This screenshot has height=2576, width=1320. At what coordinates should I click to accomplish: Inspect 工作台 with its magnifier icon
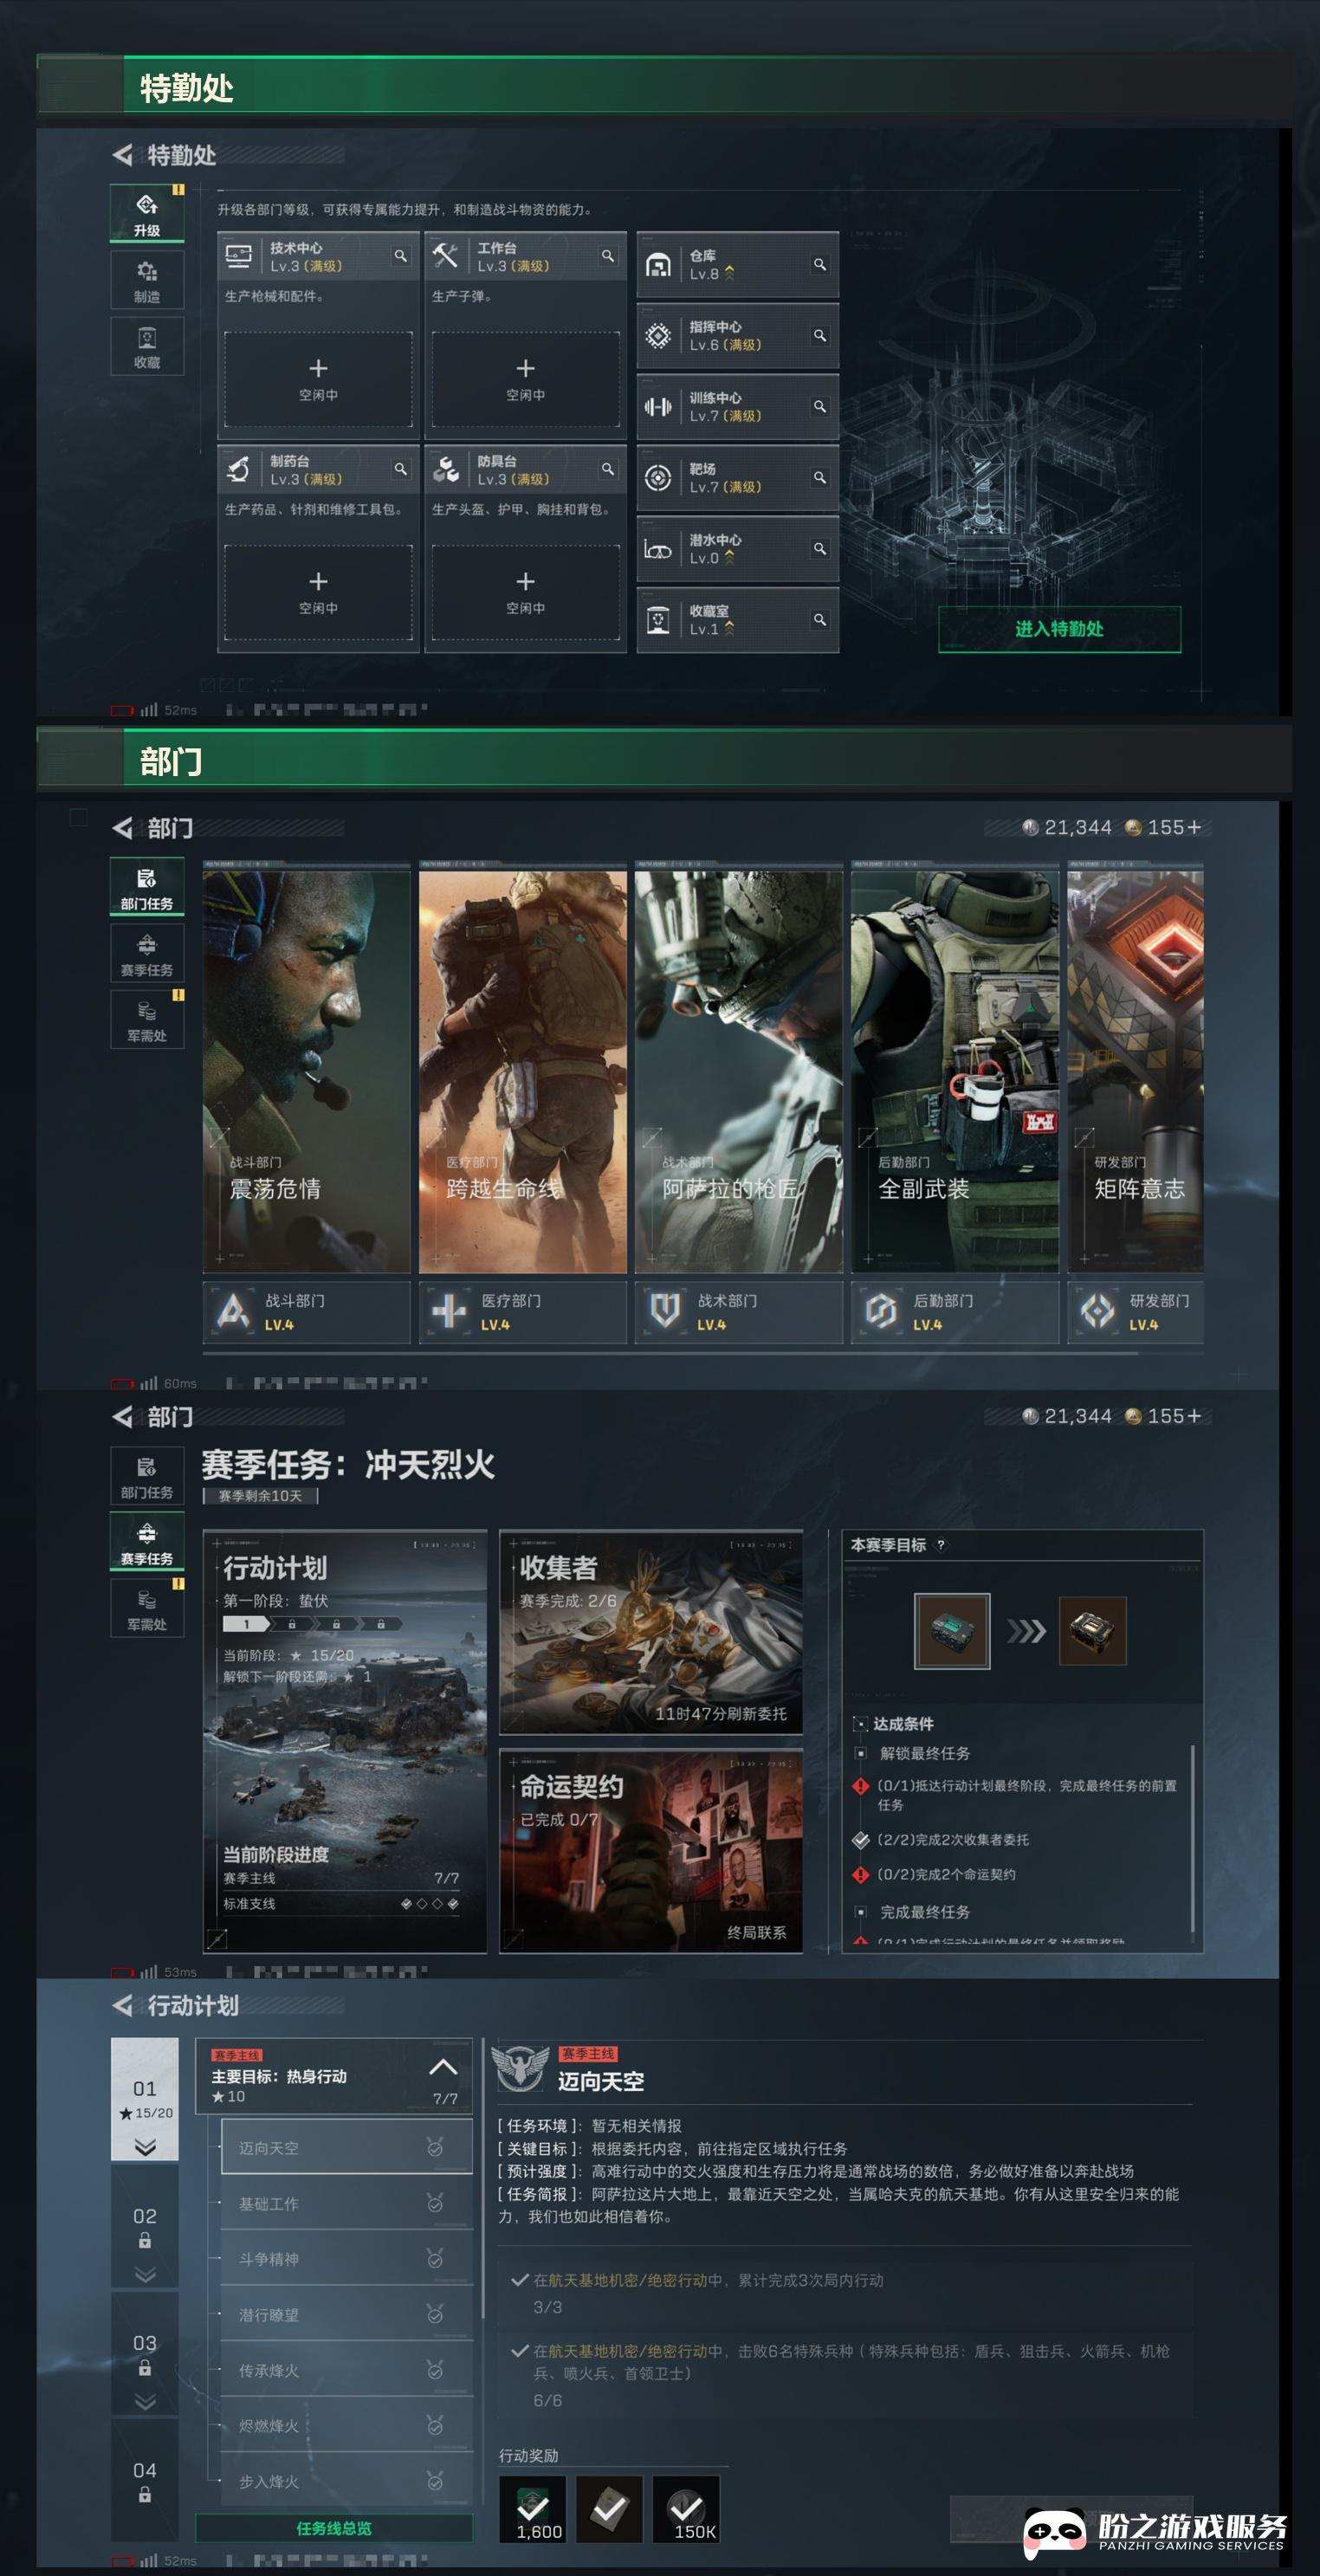tap(607, 256)
